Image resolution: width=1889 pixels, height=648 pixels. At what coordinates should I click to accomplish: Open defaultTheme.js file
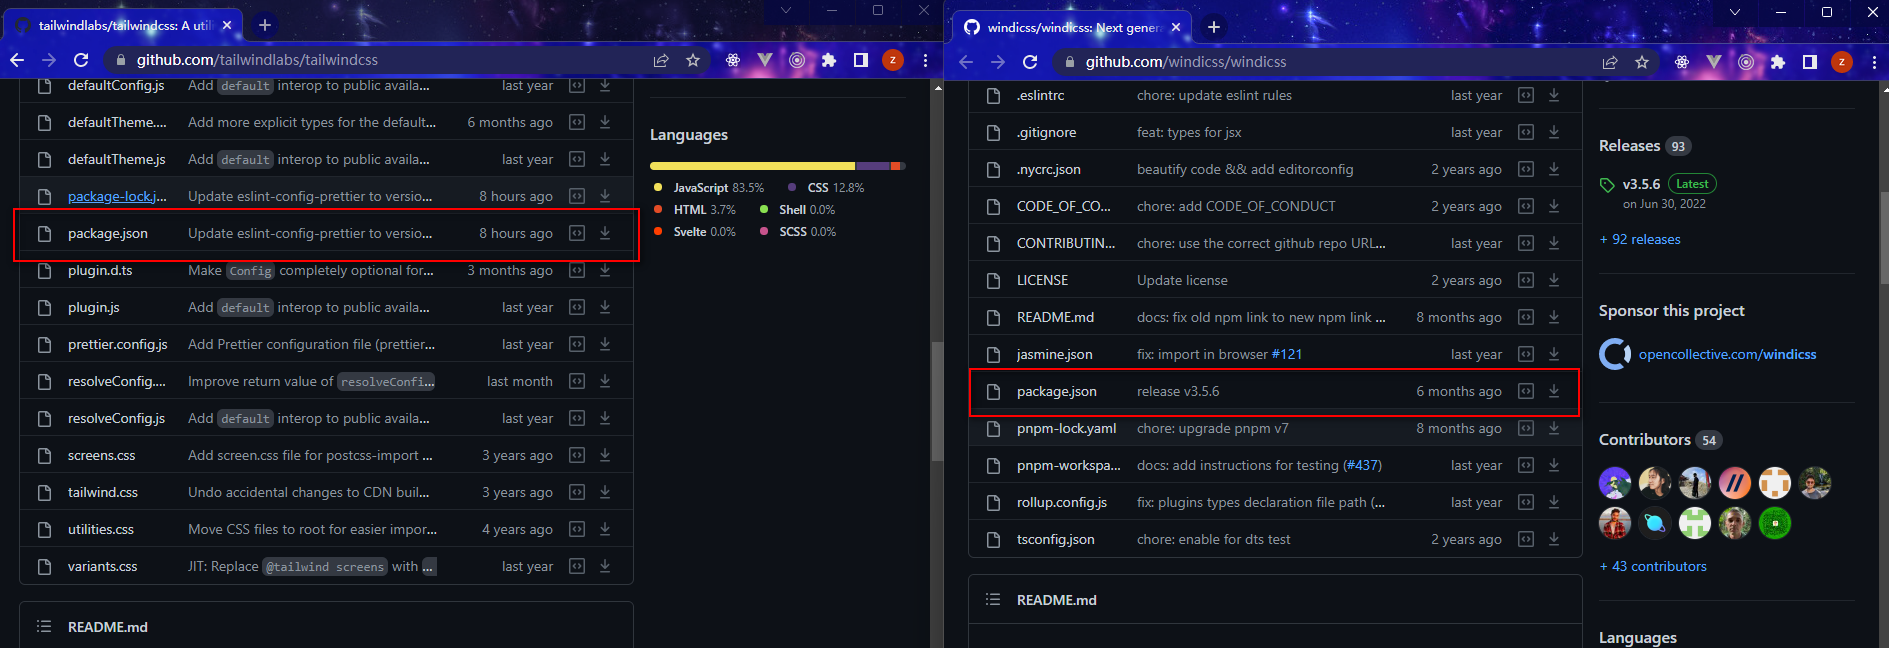(x=116, y=159)
